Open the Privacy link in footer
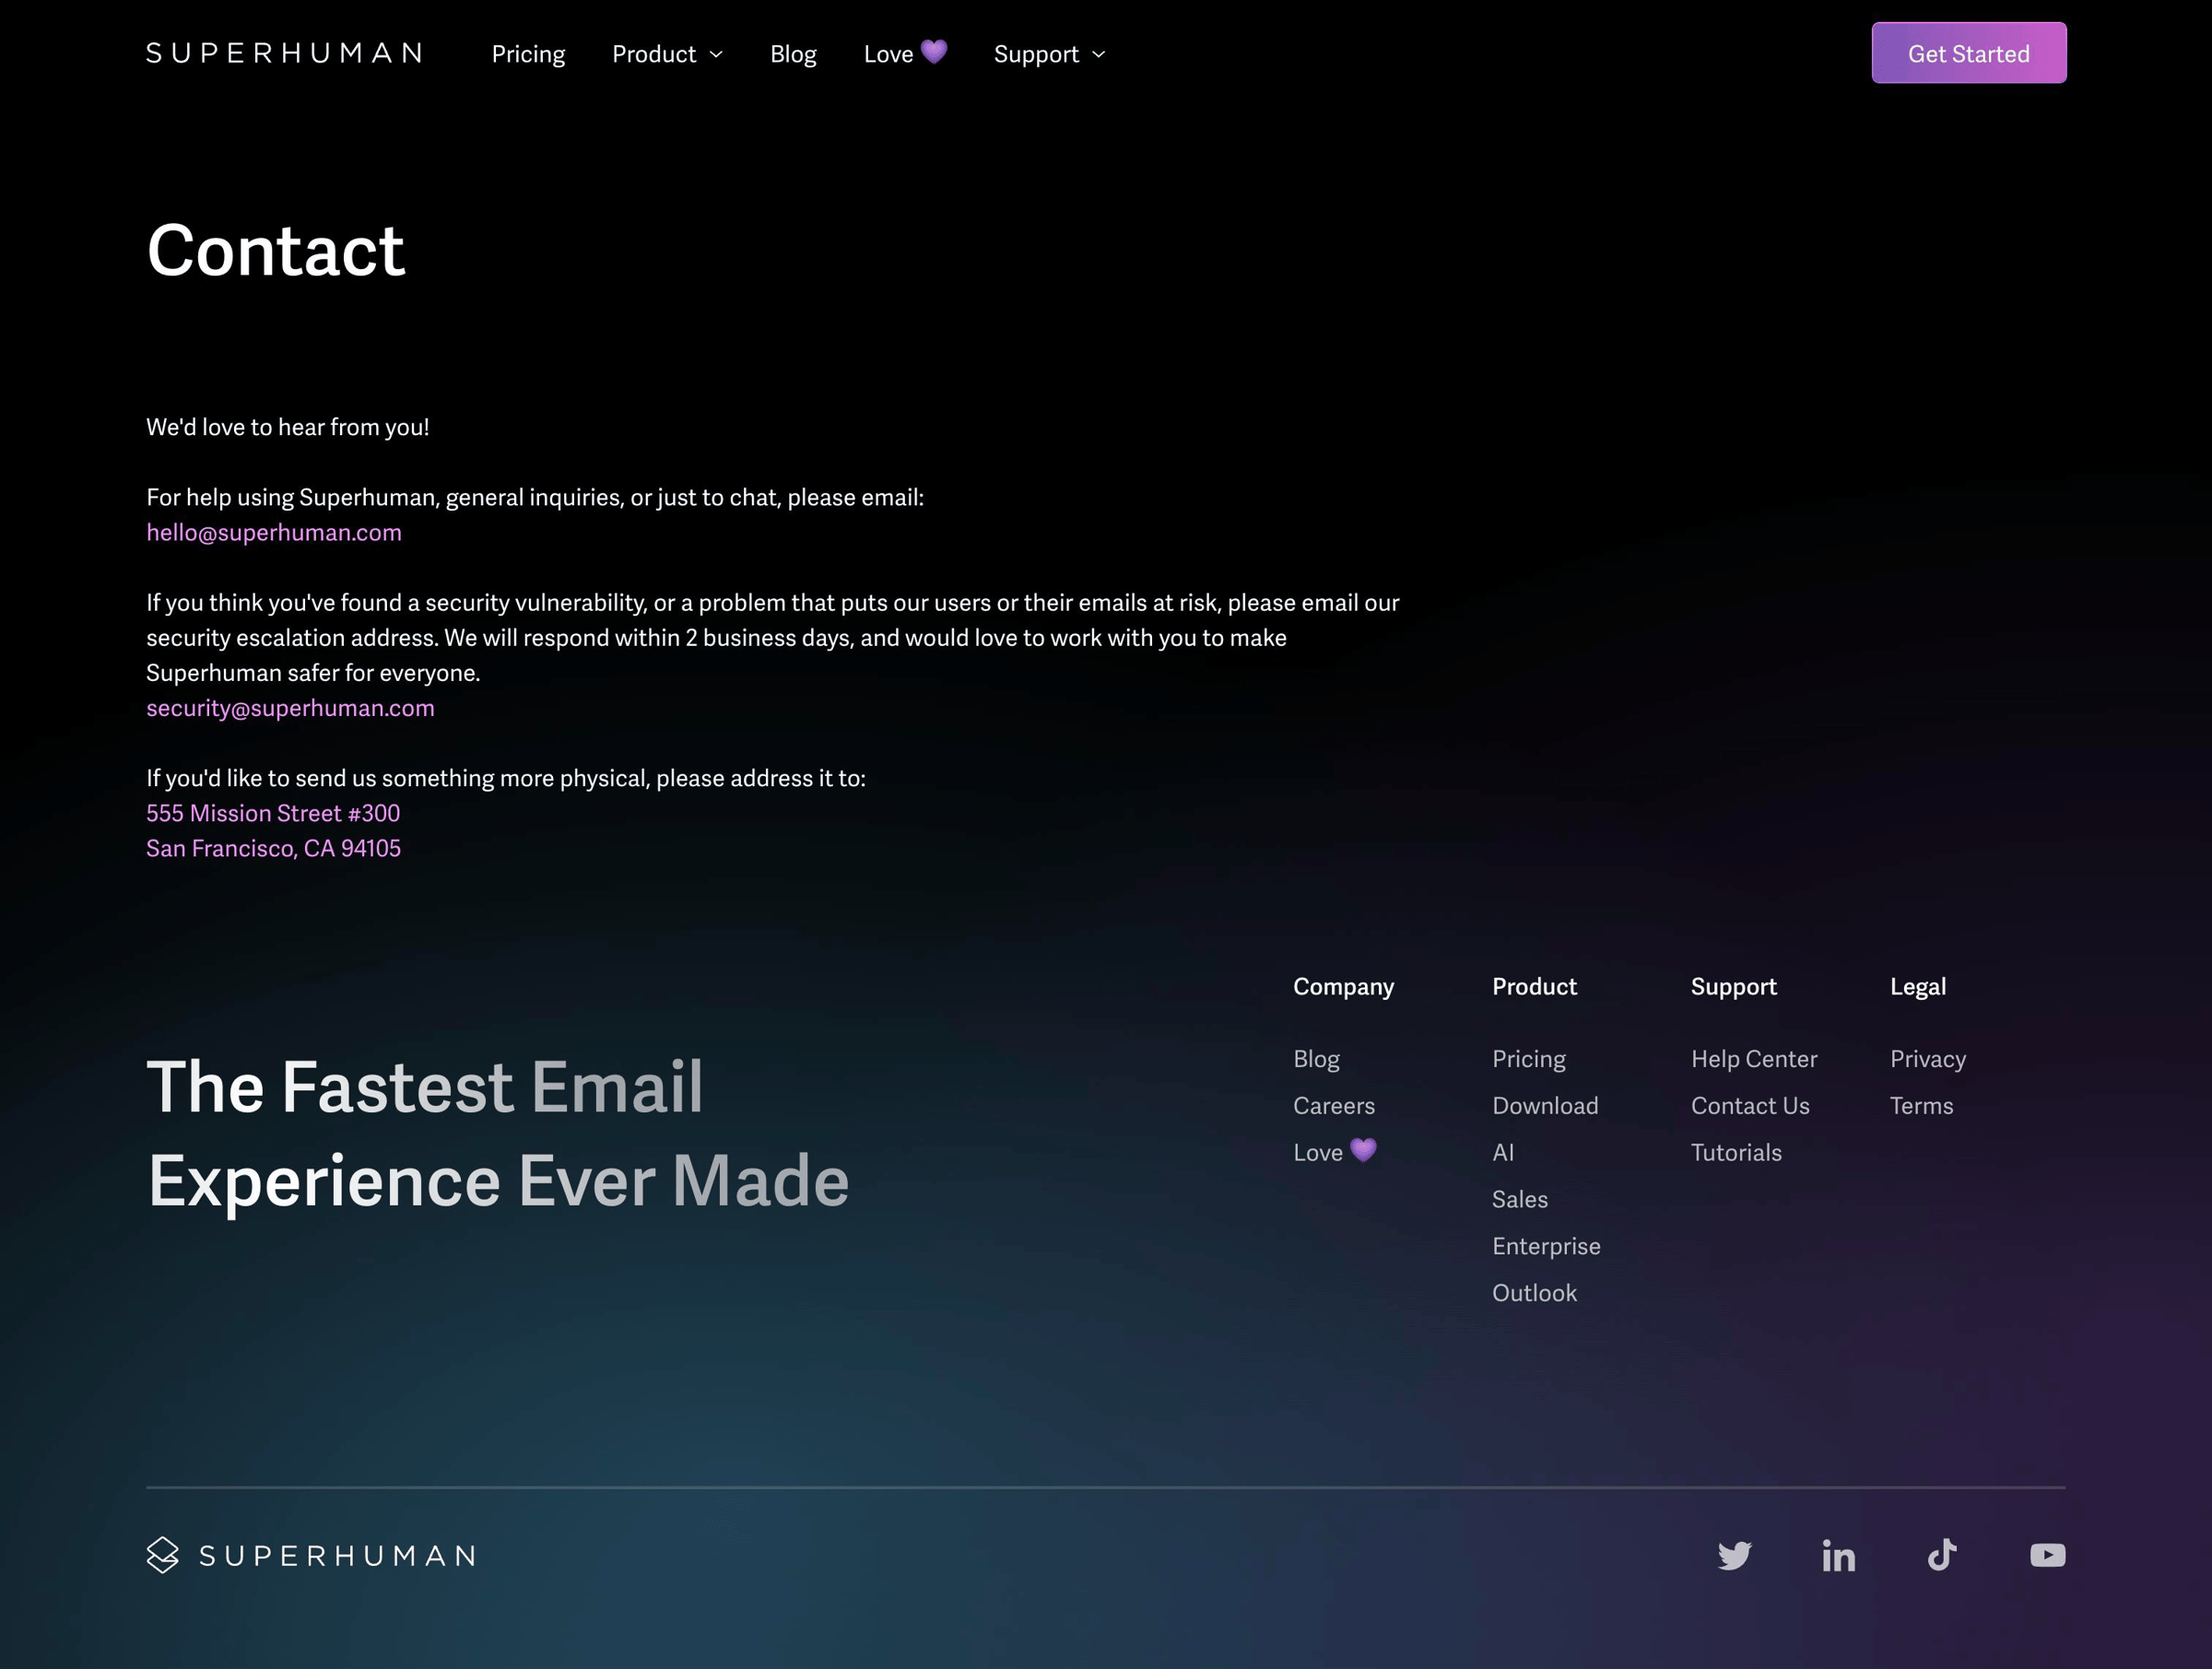The height and width of the screenshot is (1669, 2212). click(1927, 1059)
